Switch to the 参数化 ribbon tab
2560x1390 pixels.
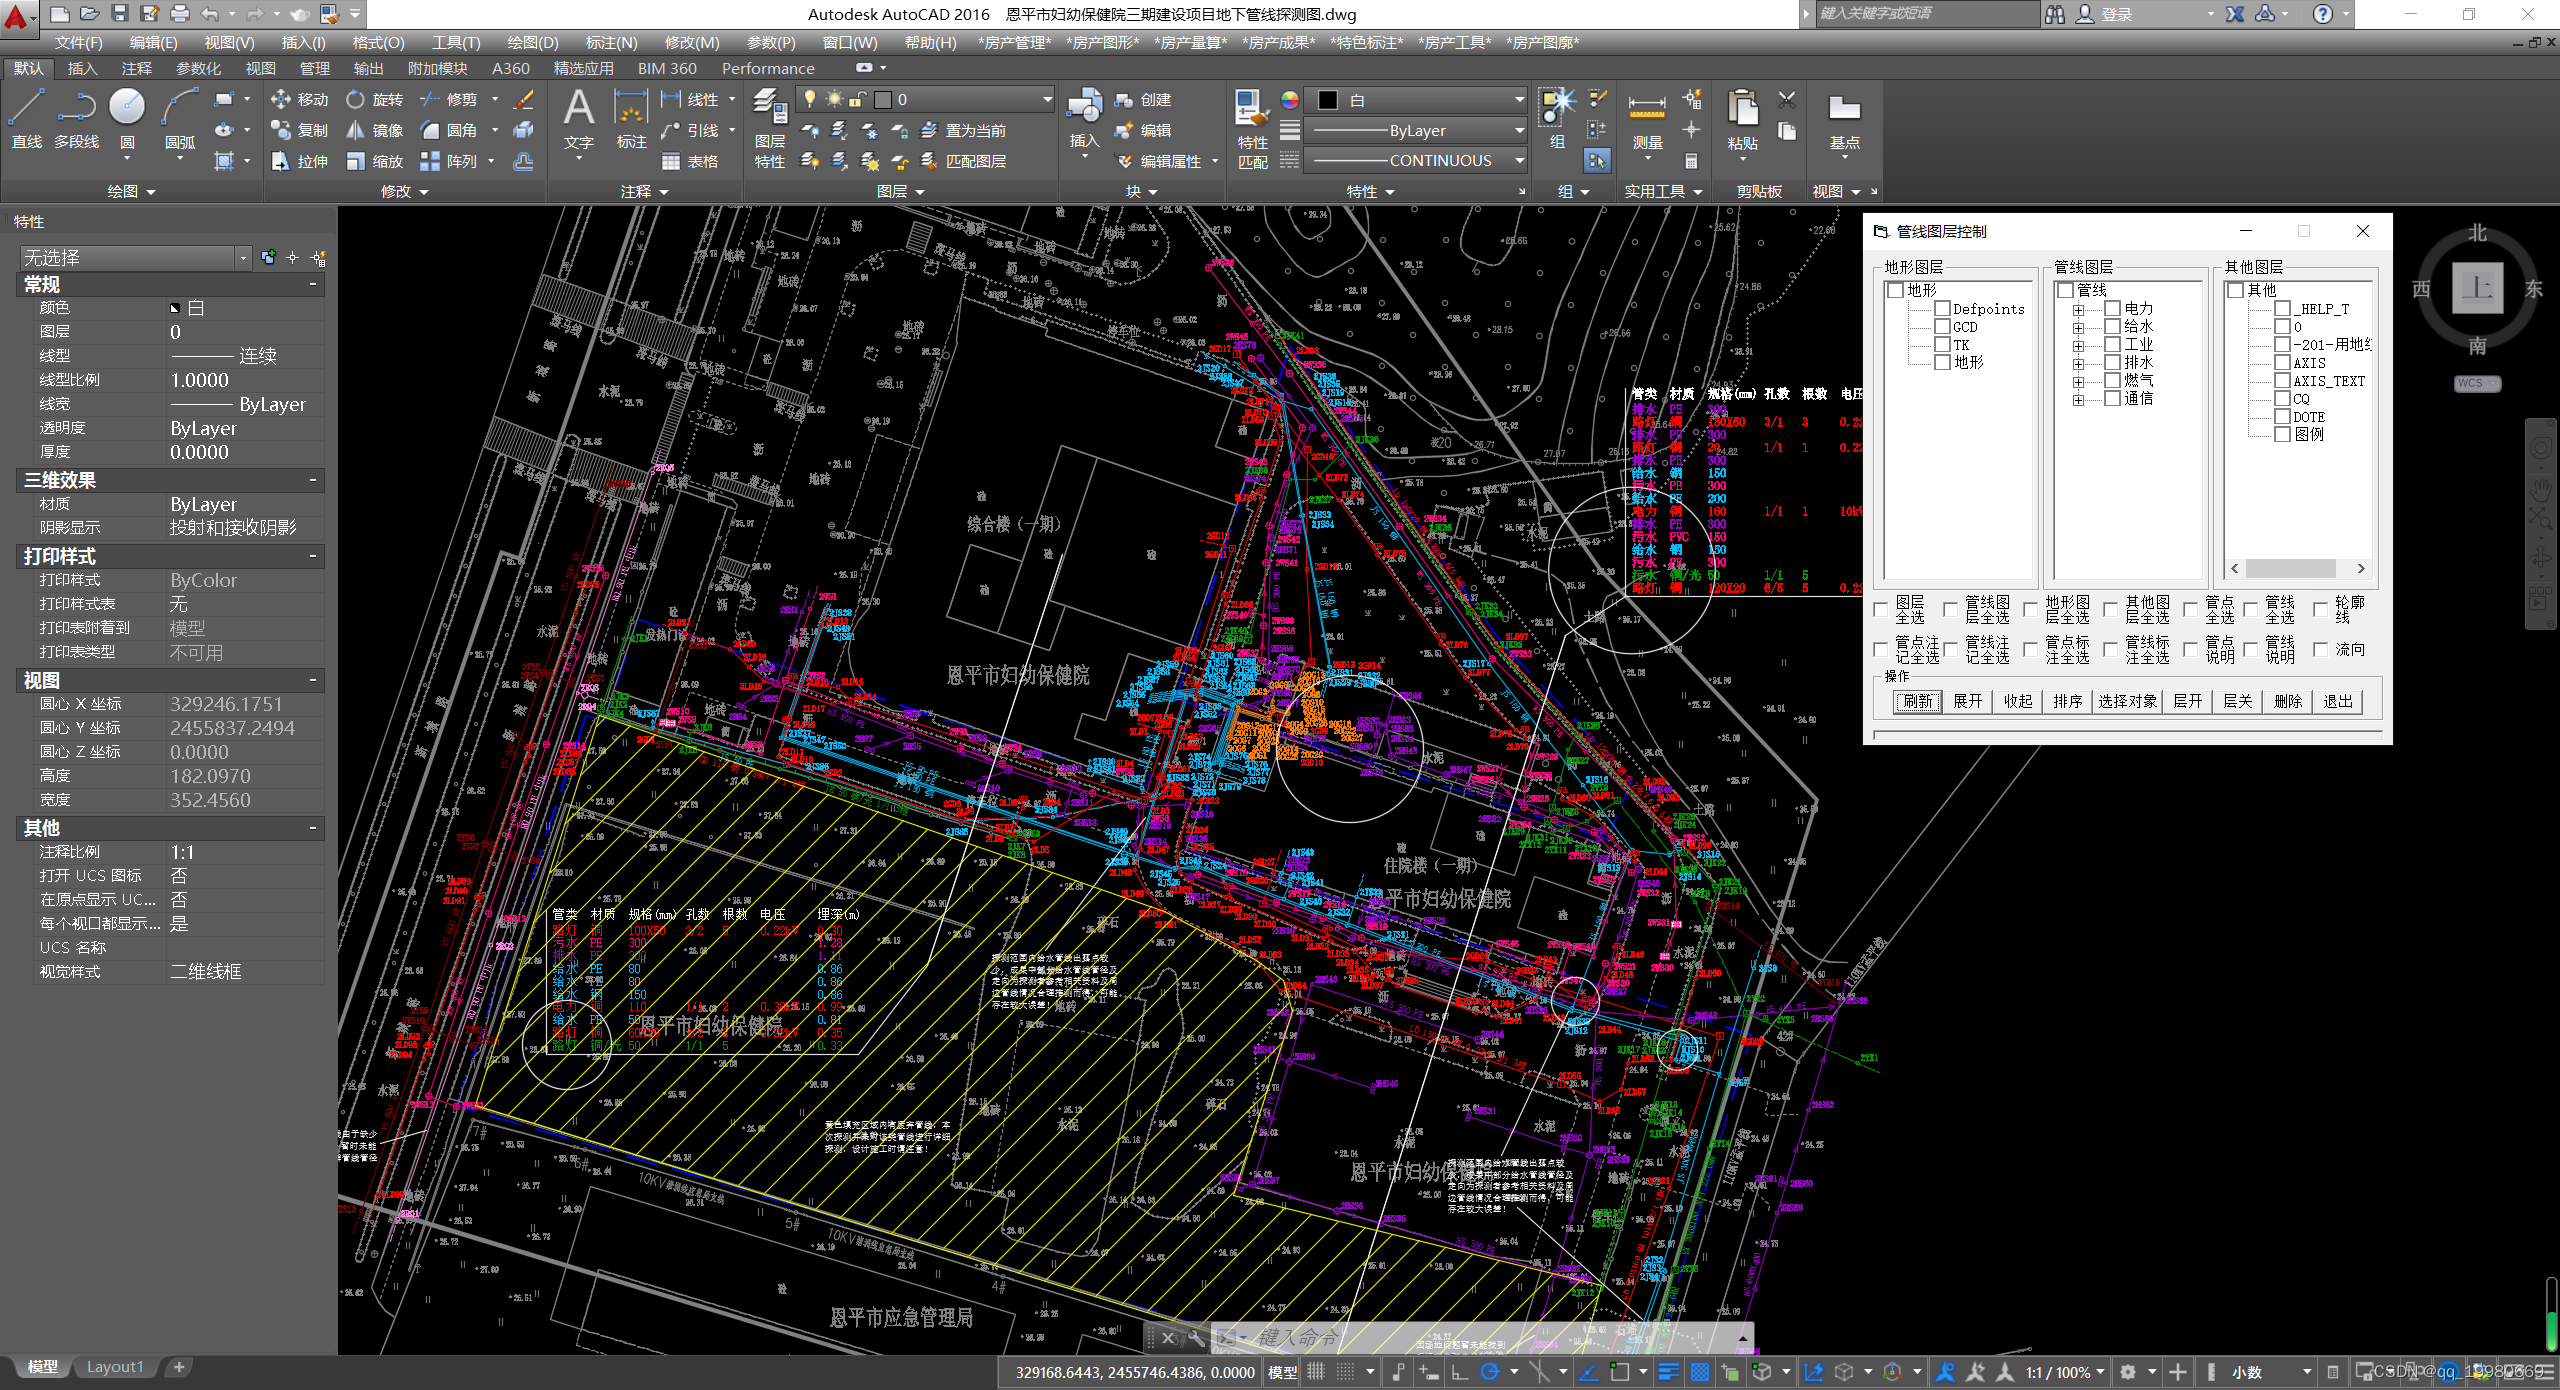198,68
